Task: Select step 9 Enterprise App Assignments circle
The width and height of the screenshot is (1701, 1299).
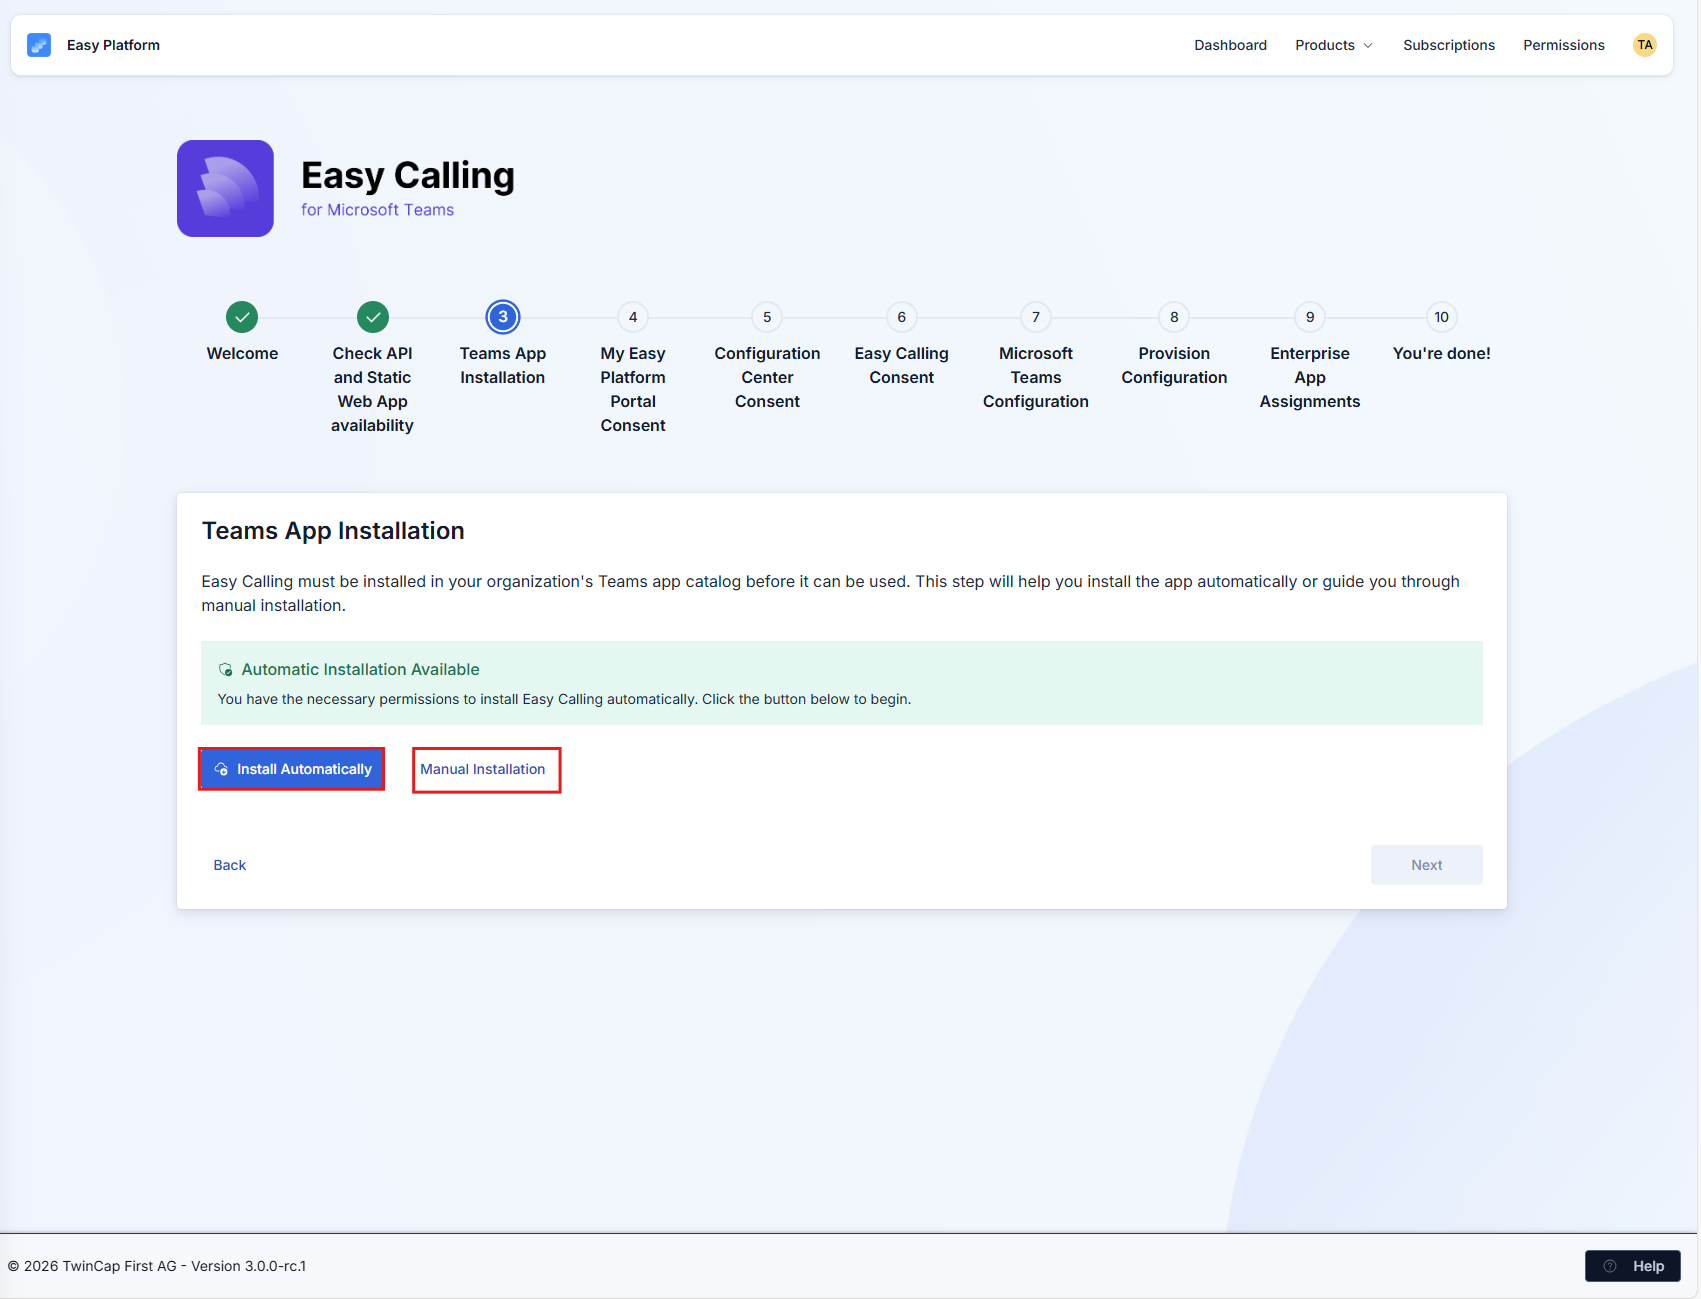Action: [1310, 317]
